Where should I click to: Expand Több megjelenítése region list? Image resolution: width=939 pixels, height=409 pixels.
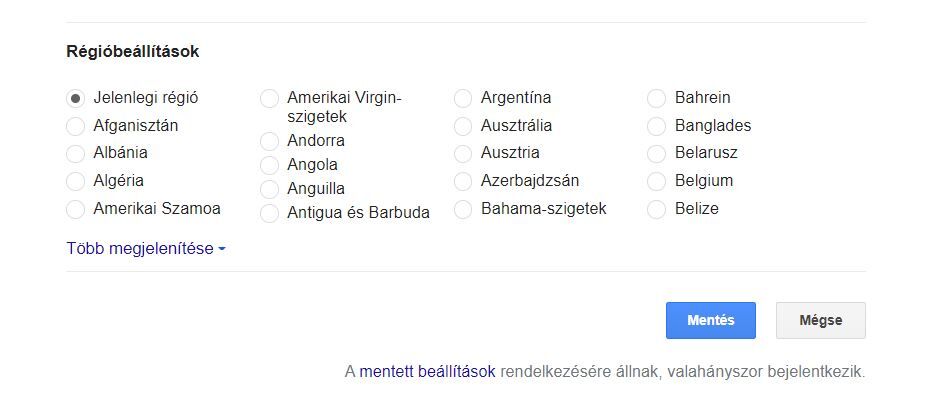pos(145,249)
